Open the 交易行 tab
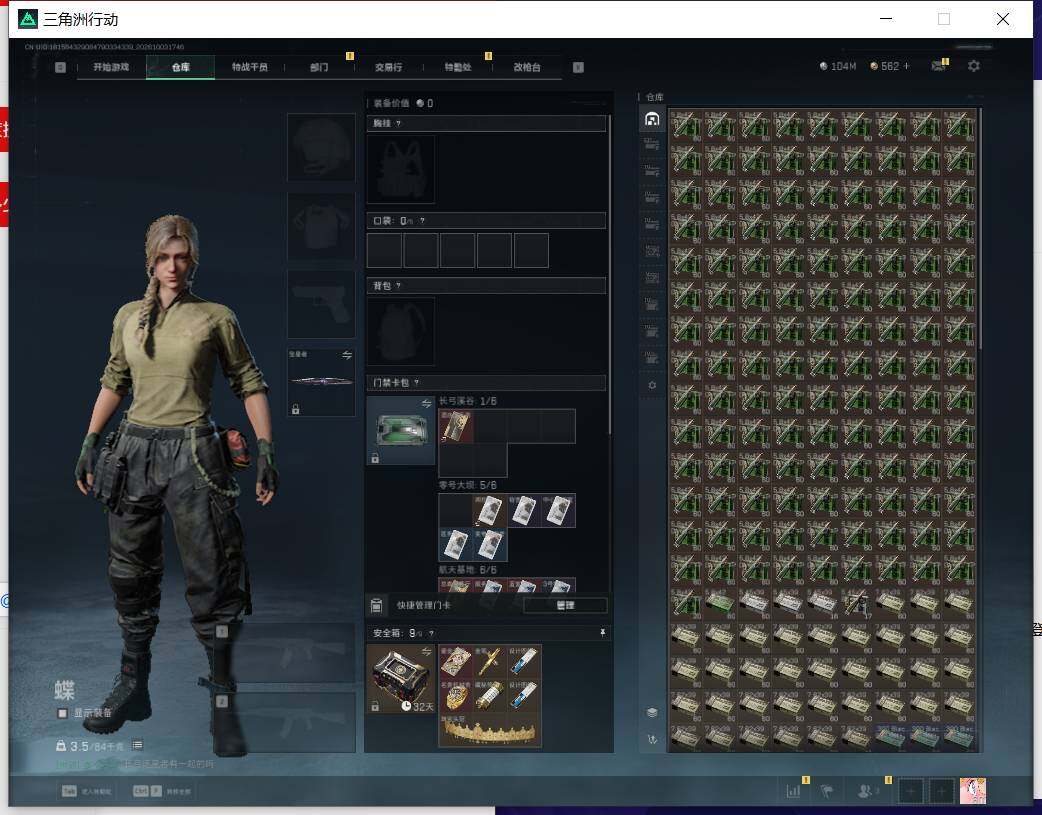 pyautogui.click(x=388, y=67)
